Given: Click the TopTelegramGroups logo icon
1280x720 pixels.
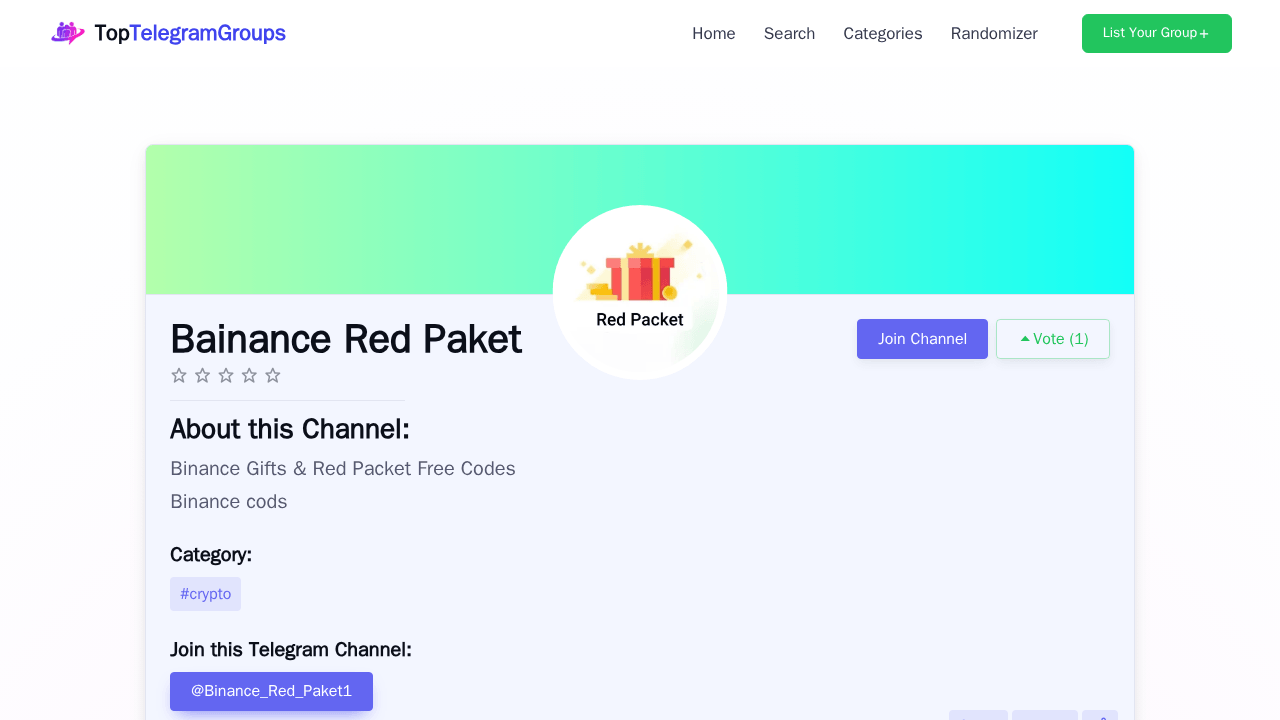Looking at the screenshot, I should coord(68,33).
